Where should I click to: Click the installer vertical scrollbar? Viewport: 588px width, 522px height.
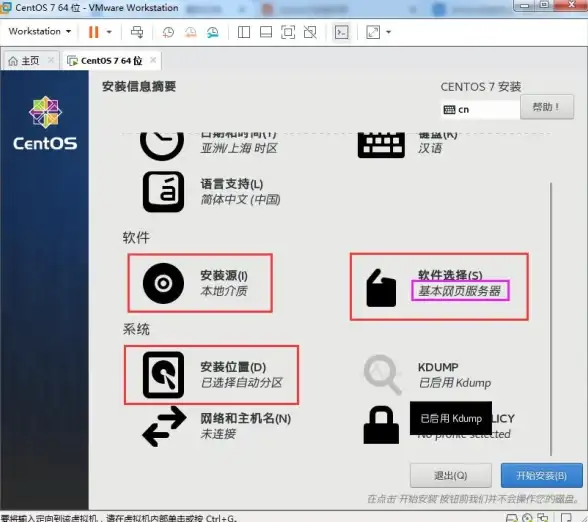[x=551, y=319]
